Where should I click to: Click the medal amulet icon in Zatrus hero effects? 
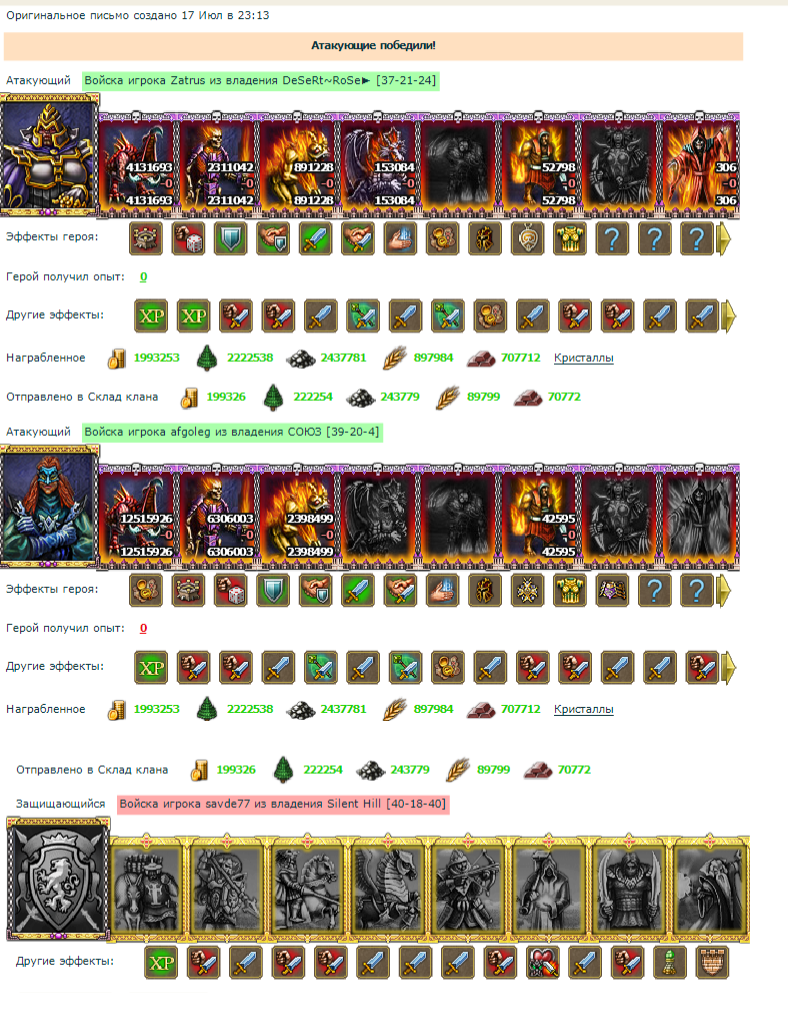tap(527, 238)
